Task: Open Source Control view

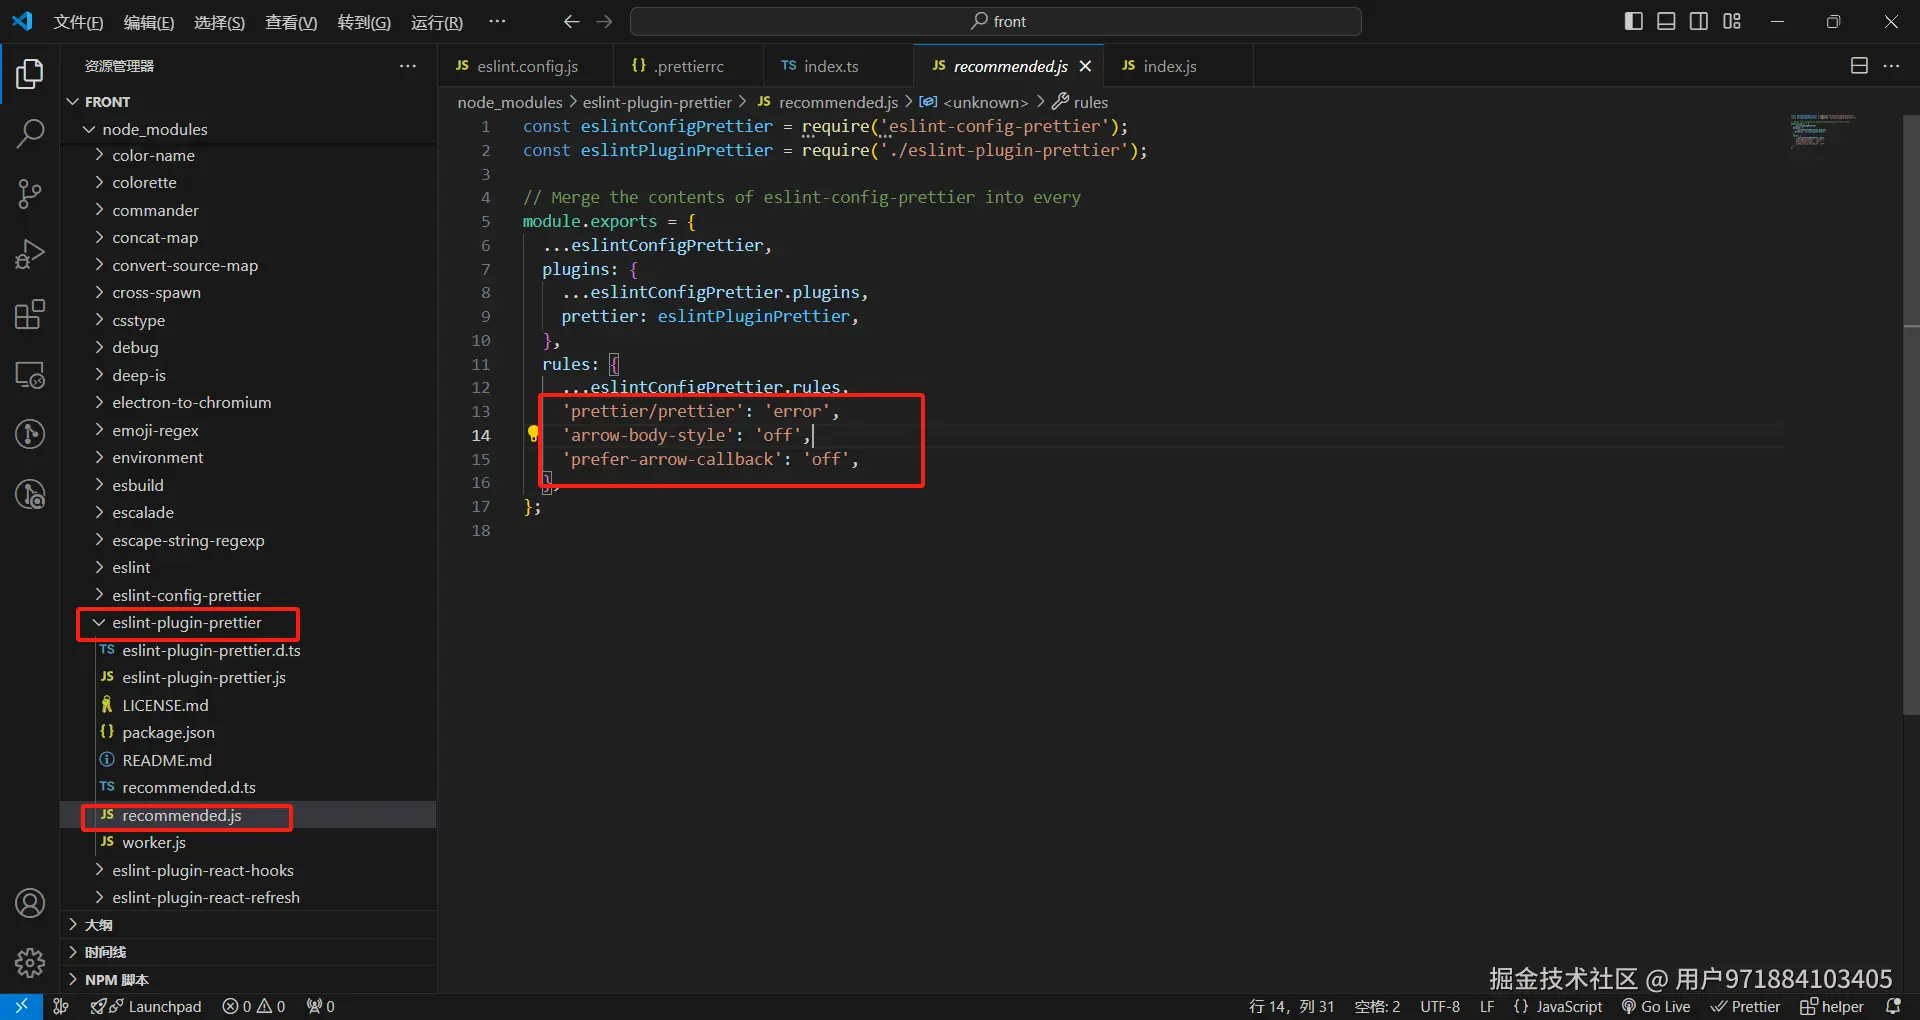Action: pyautogui.click(x=30, y=194)
